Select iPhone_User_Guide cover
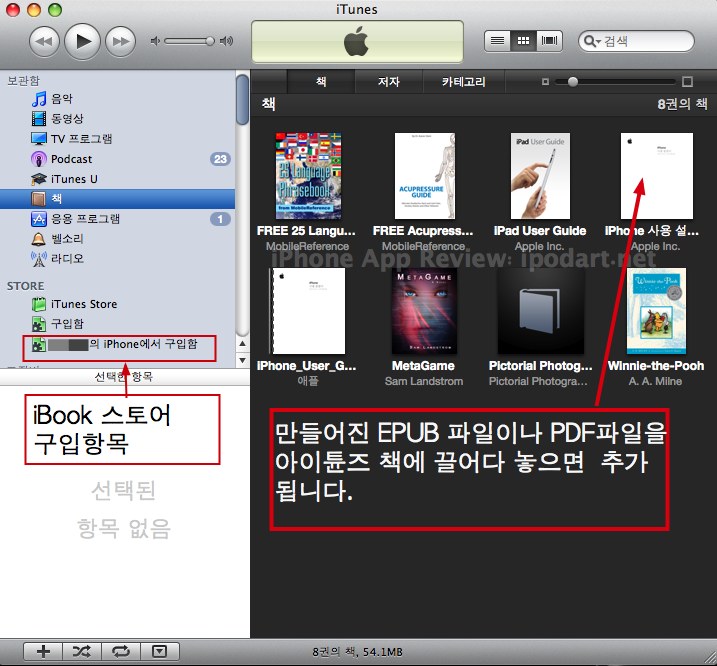717x666 pixels. tap(307, 311)
